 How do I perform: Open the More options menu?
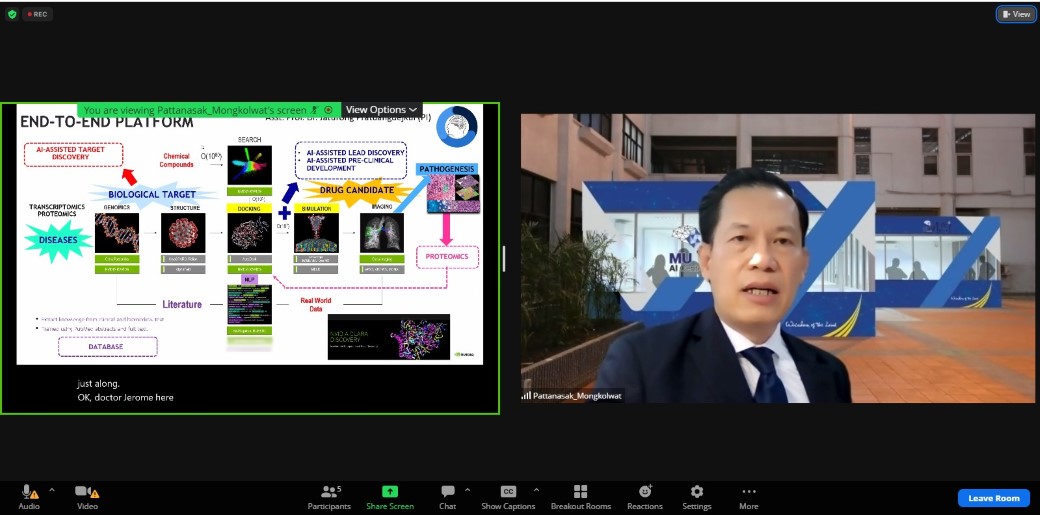(748, 492)
